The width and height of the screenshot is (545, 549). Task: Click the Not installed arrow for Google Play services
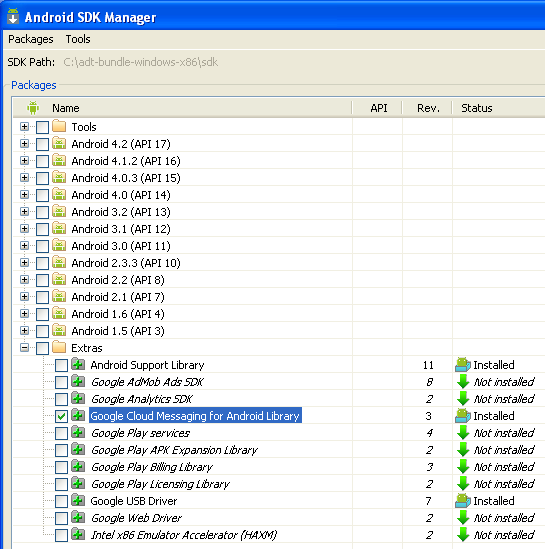[x=463, y=433]
